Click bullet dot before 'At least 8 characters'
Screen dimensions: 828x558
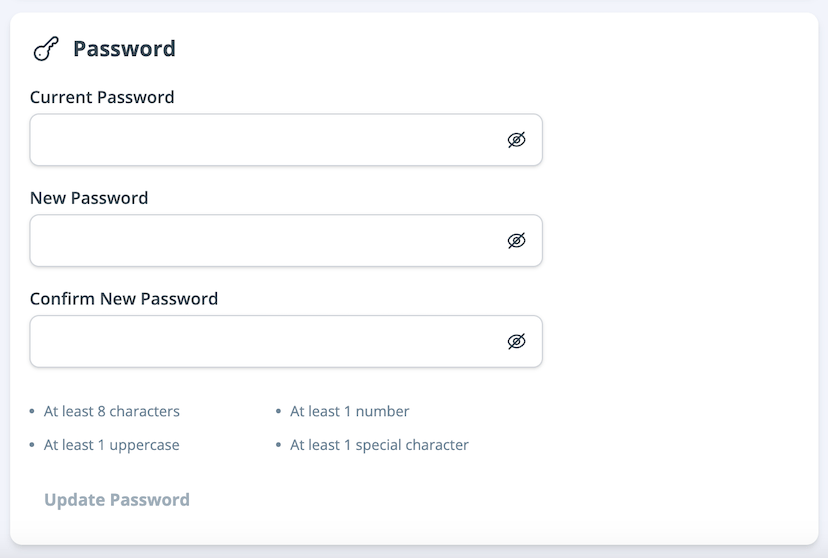32,411
